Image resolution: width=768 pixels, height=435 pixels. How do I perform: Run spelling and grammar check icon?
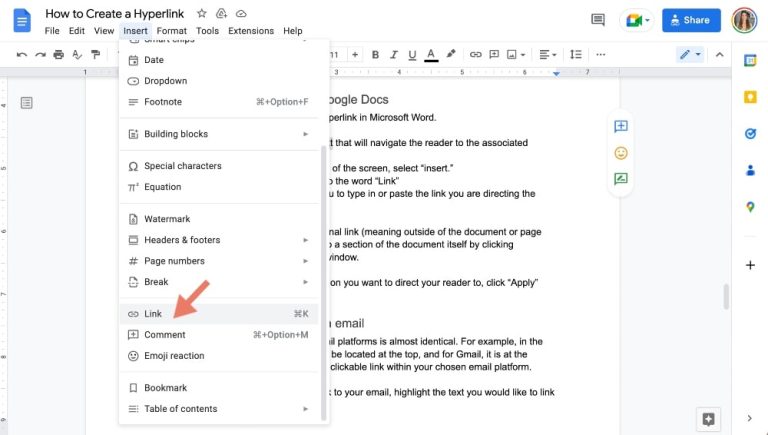click(77, 54)
